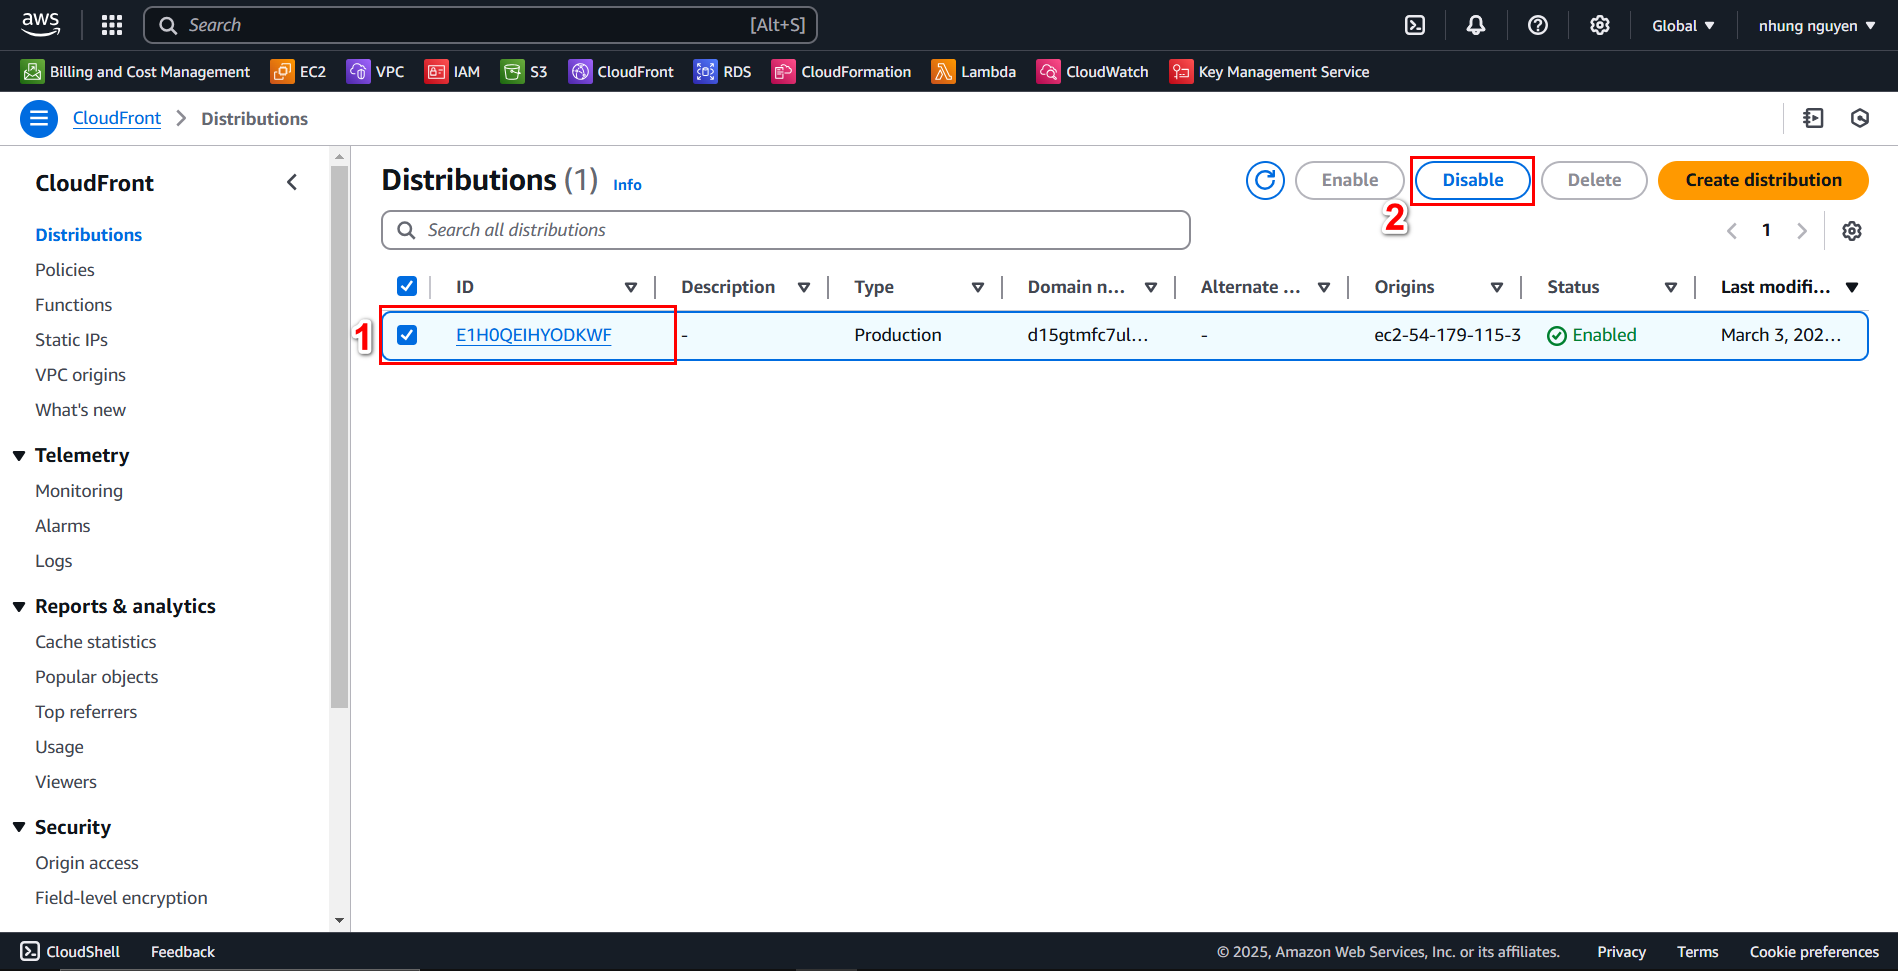Open distribution E1H0QEIHYODKWF link
This screenshot has height=971, width=1898.
[533, 335]
